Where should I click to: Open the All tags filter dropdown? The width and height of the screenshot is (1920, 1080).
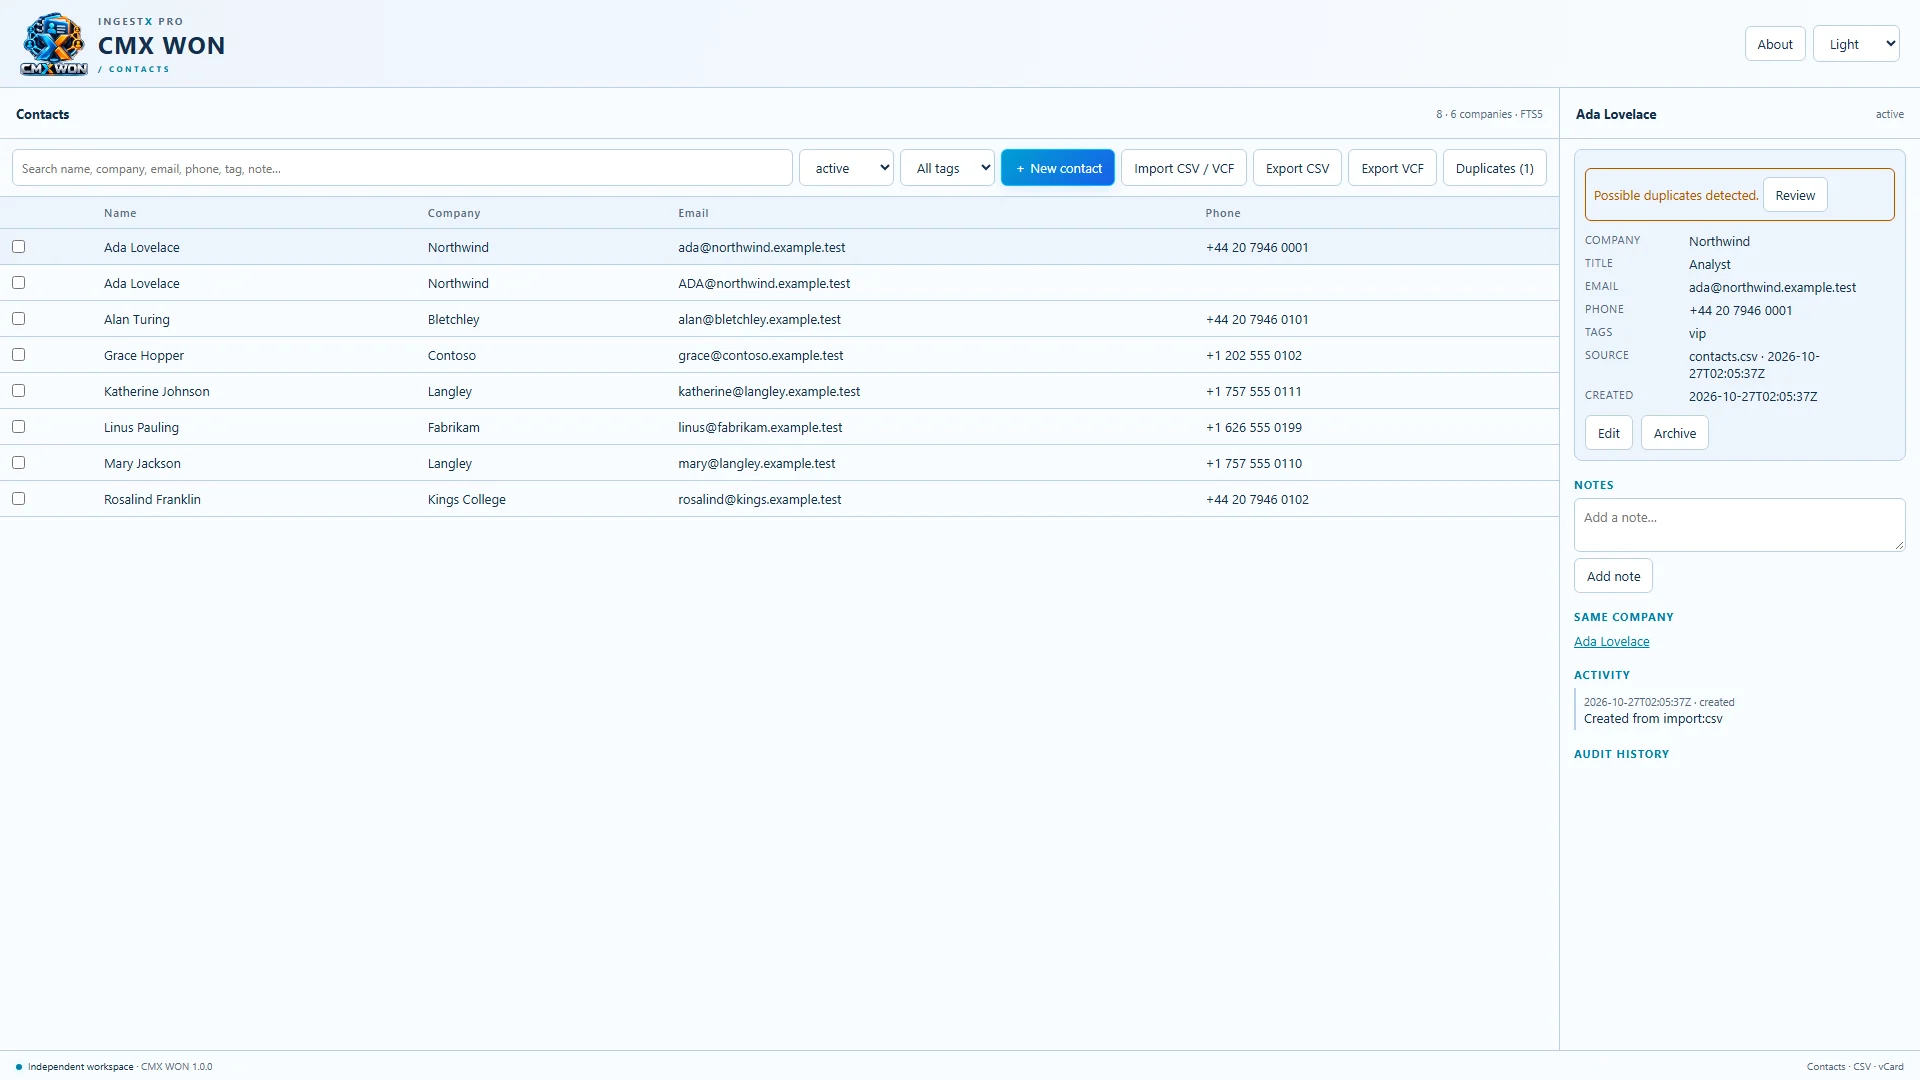pyautogui.click(x=947, y=168)
